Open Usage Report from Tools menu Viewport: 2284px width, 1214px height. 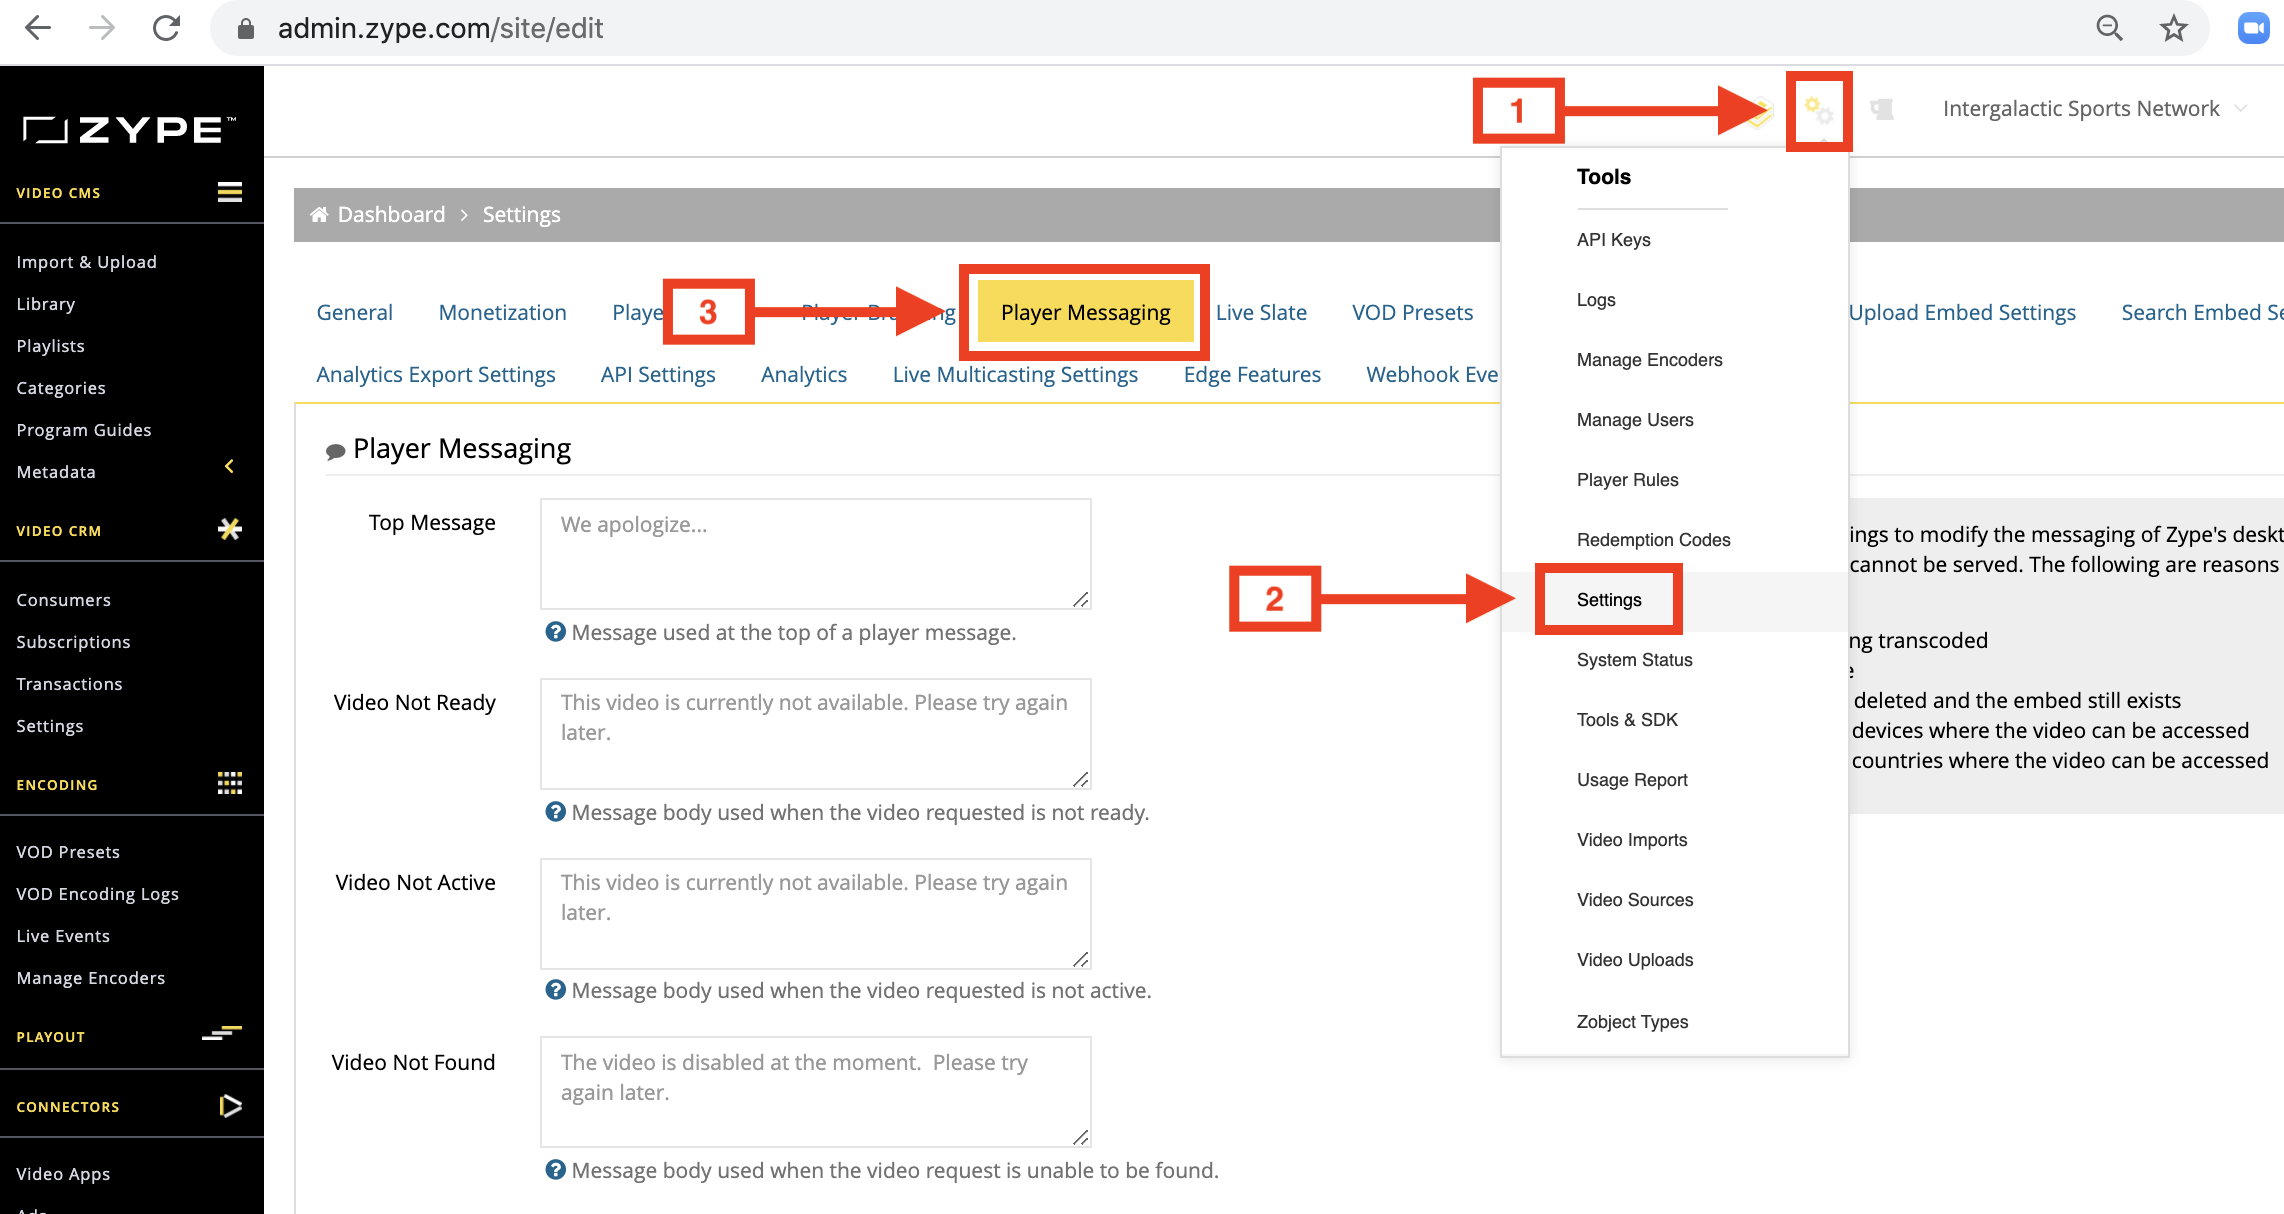1632,779
